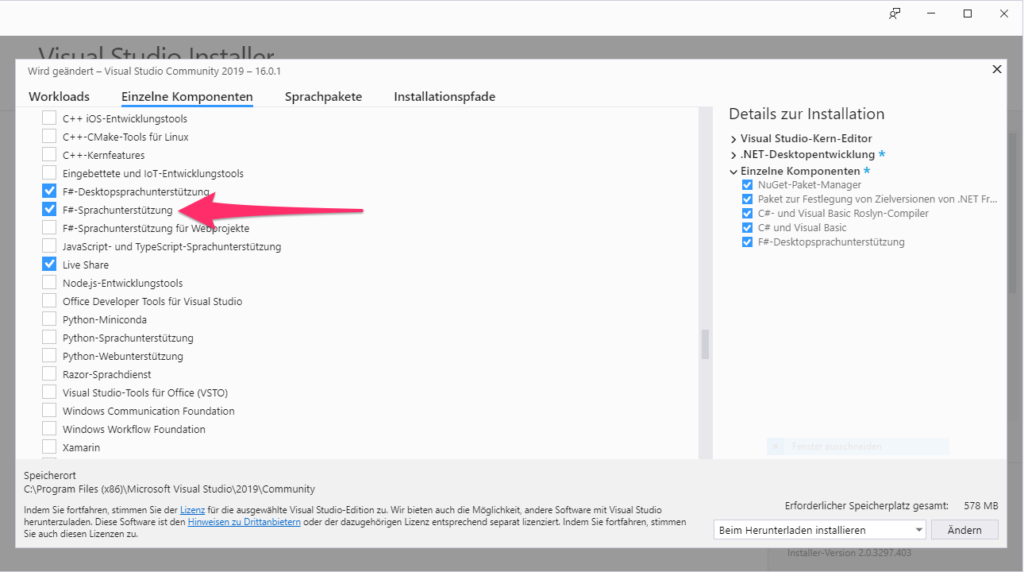
Task: Tick the Python-Miniconda checkbox
Action: 49,319
